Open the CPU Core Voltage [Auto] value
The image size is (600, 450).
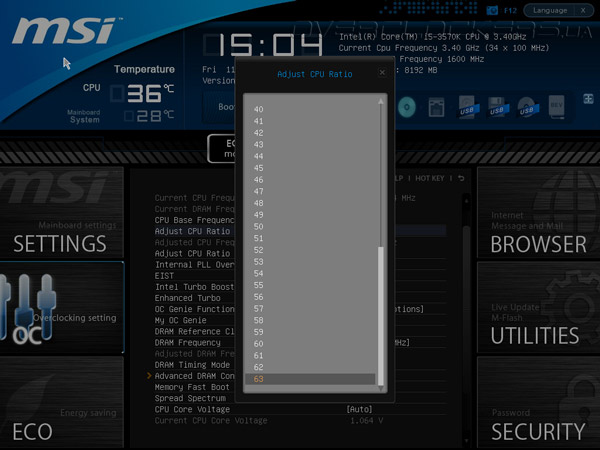pos(359,409)
